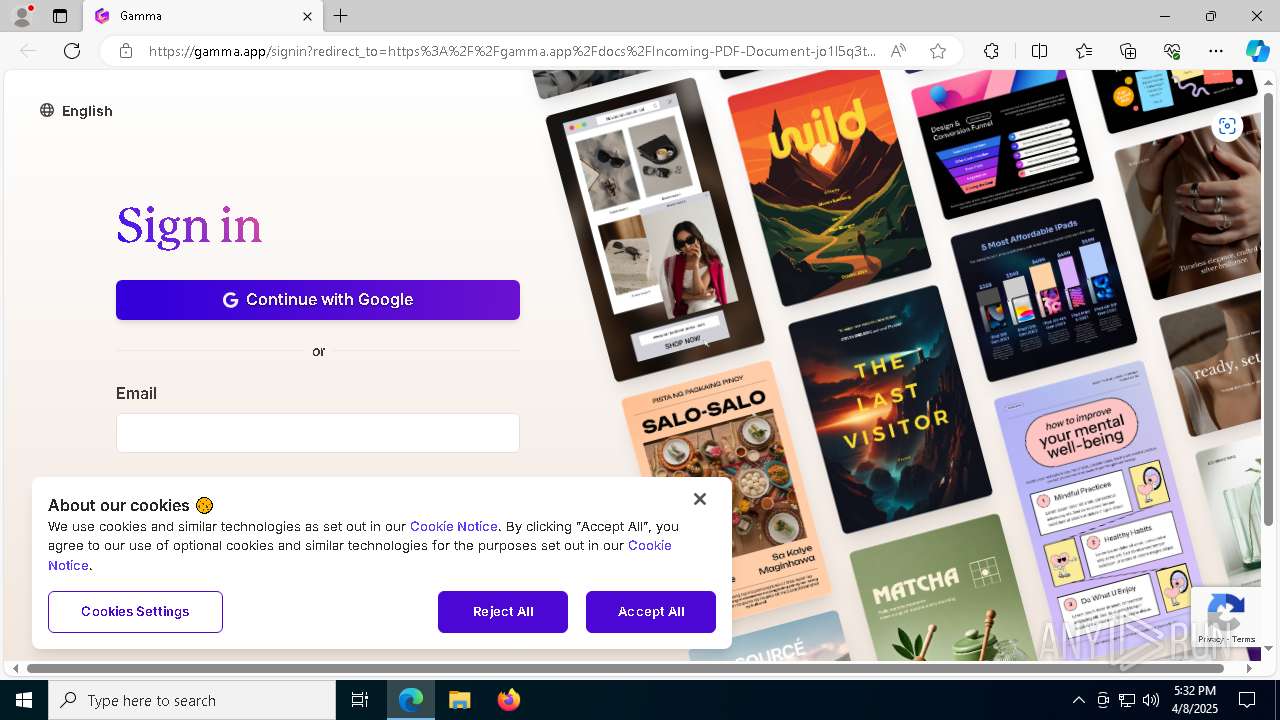The width and height of the screenshot is (1280, 720).
Task: Open Browser essentials icon
Action: (x=1172, y=51)
